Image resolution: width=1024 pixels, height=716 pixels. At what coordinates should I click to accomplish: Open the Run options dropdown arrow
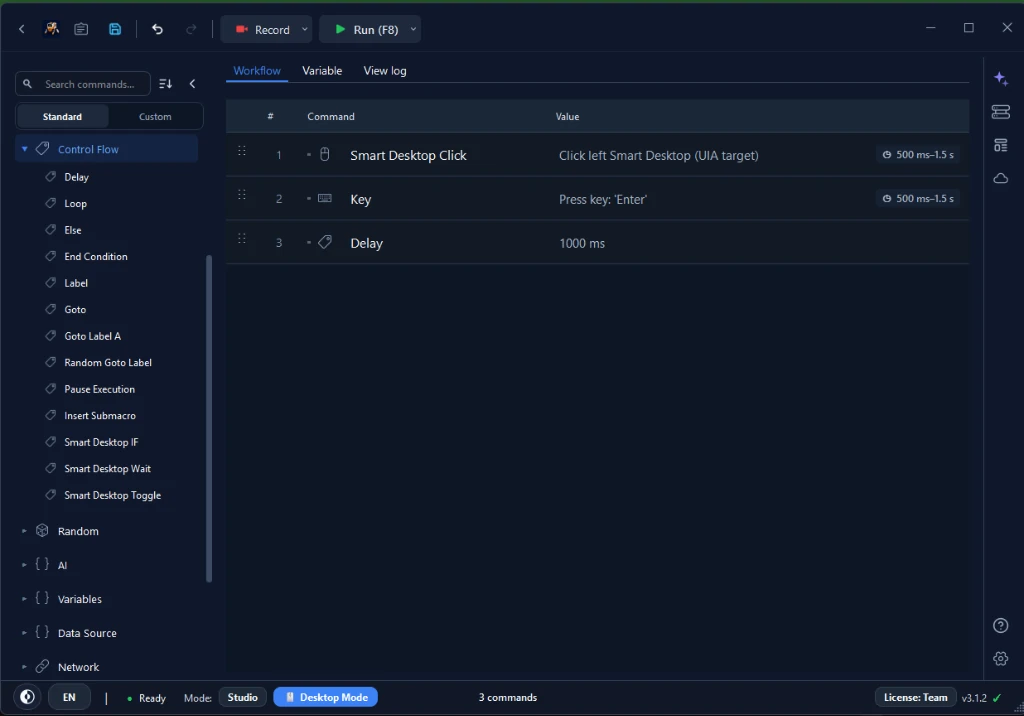413,29
